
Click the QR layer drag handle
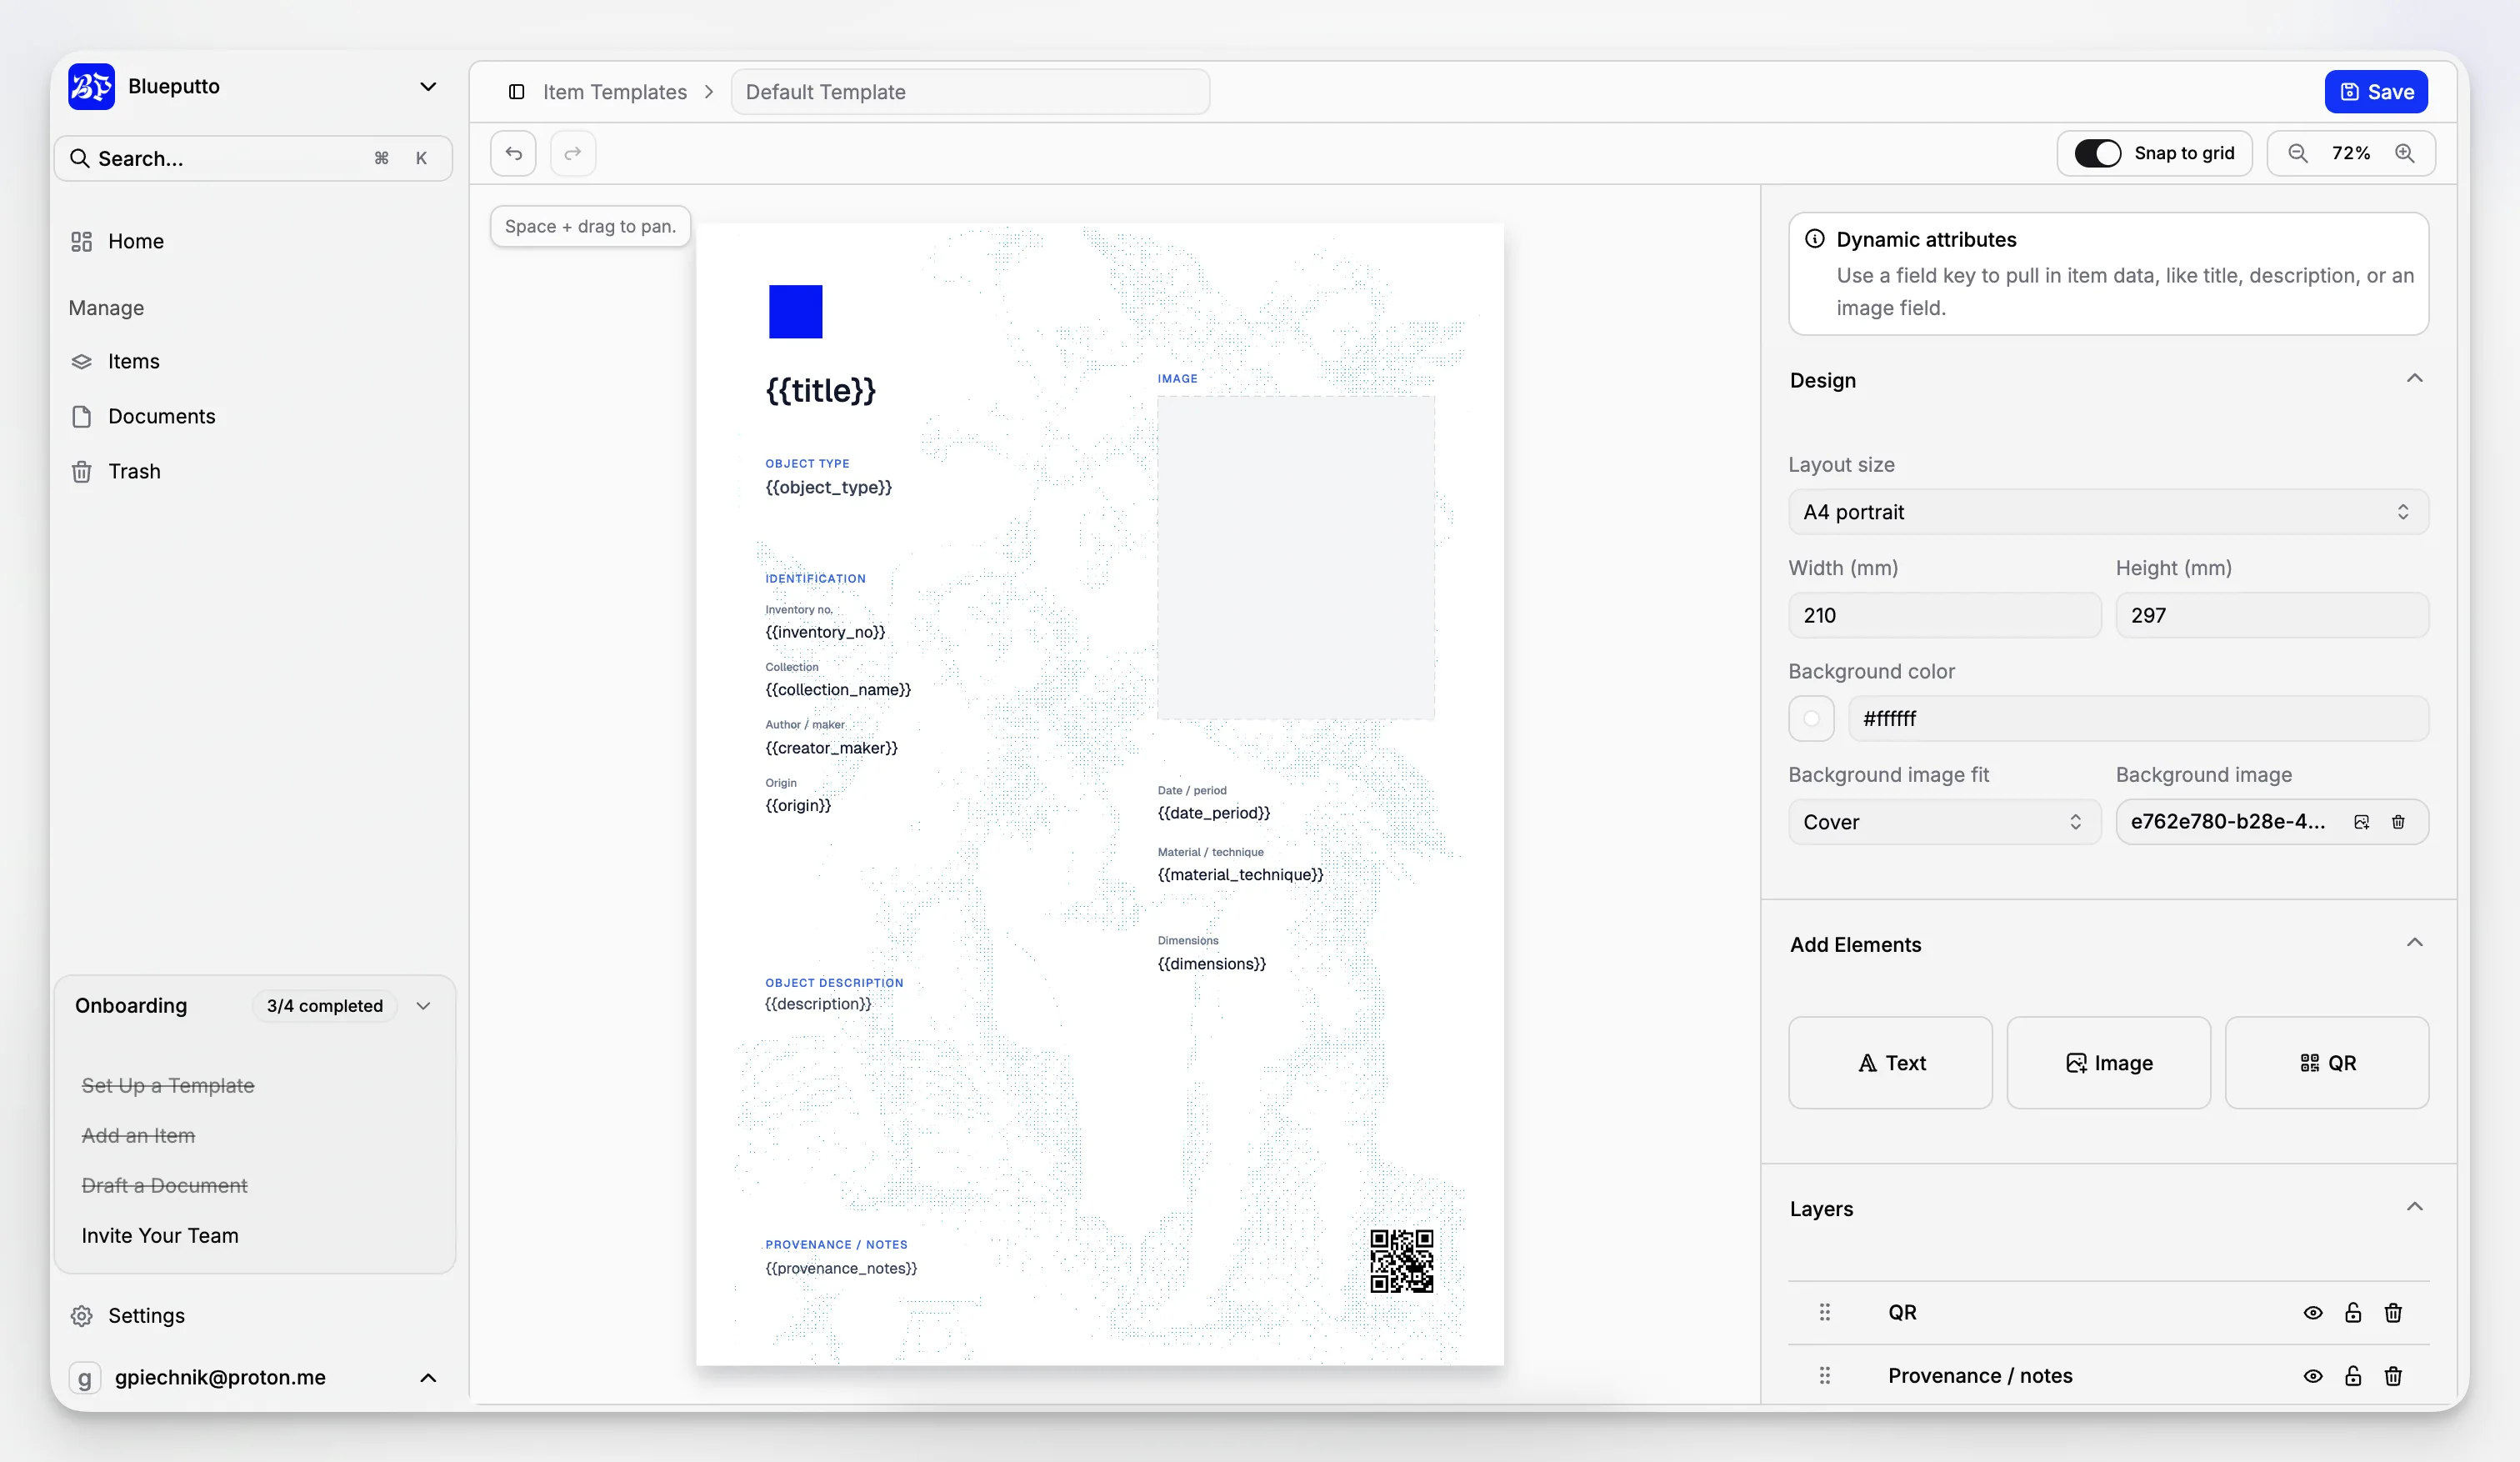pyautogui.click(x=1824, y=1312)
